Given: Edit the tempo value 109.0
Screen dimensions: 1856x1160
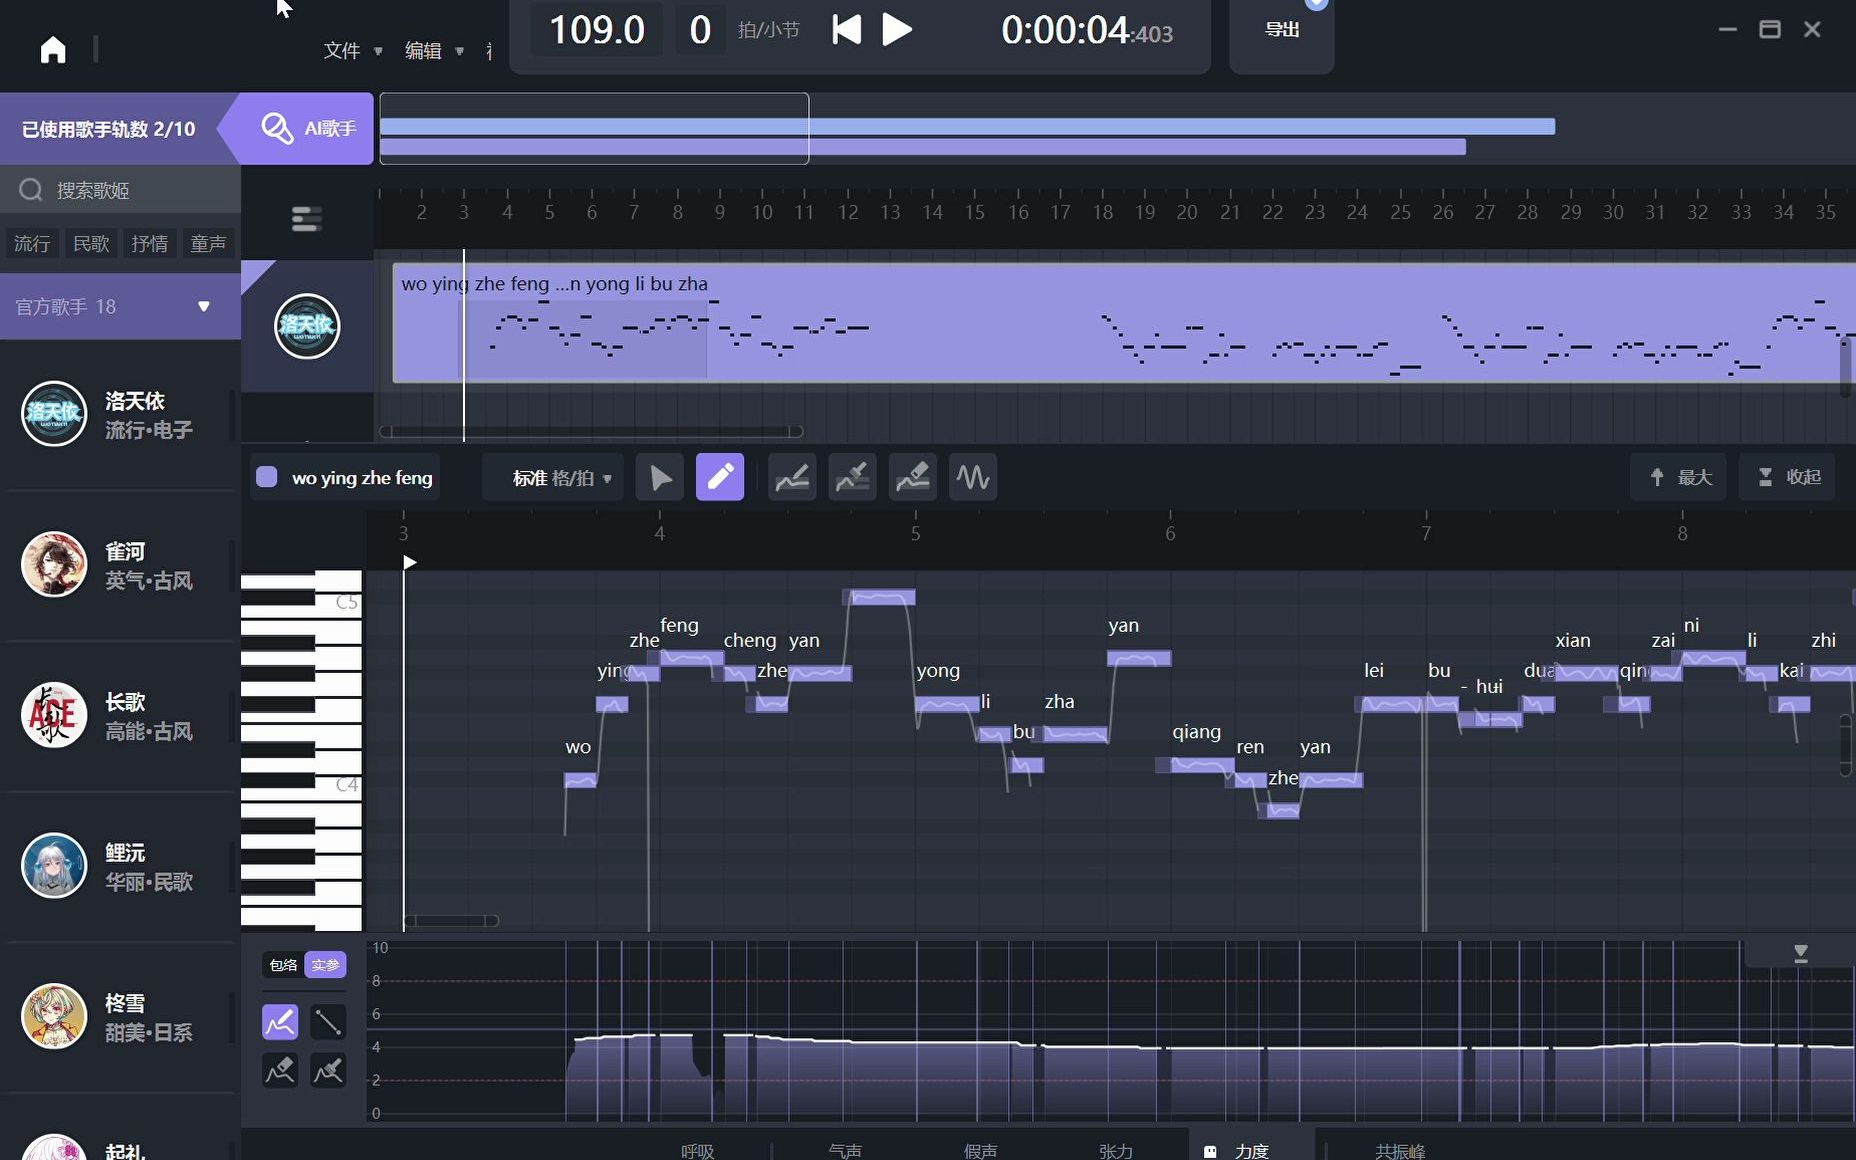Looking at the screenshot, I should click(596, 30).
